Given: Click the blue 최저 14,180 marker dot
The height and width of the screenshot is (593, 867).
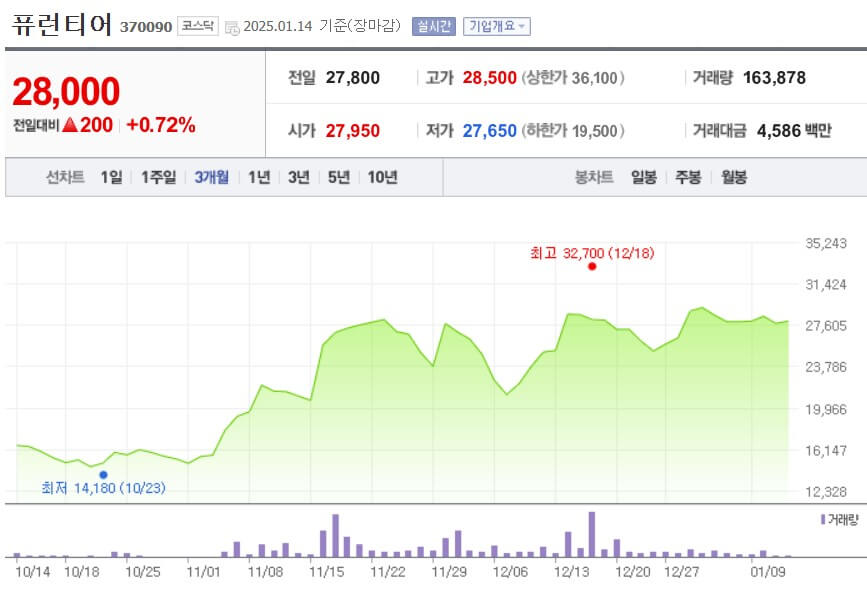Looking at the screenshot, I should tap(103, 475).
